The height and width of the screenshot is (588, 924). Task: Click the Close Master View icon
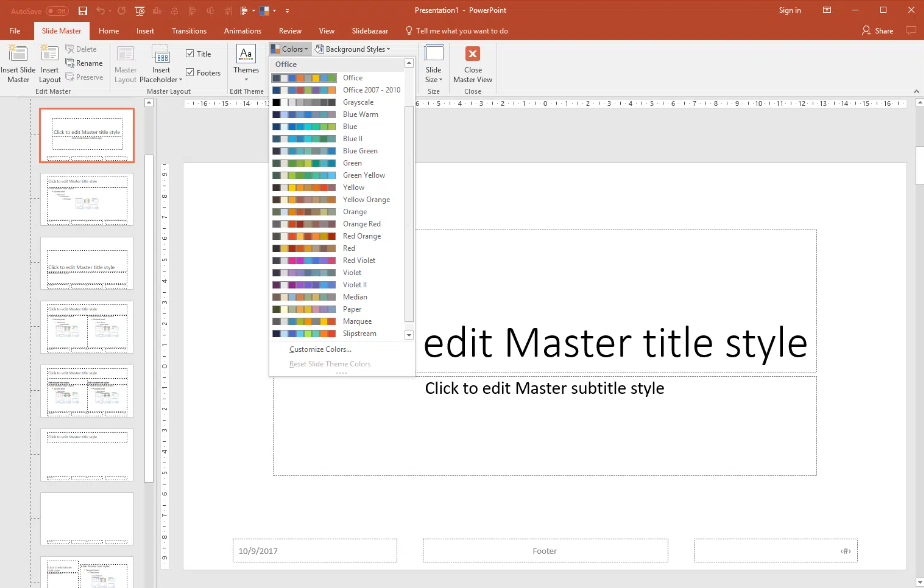pyautogui.click(x=472, y=63)
